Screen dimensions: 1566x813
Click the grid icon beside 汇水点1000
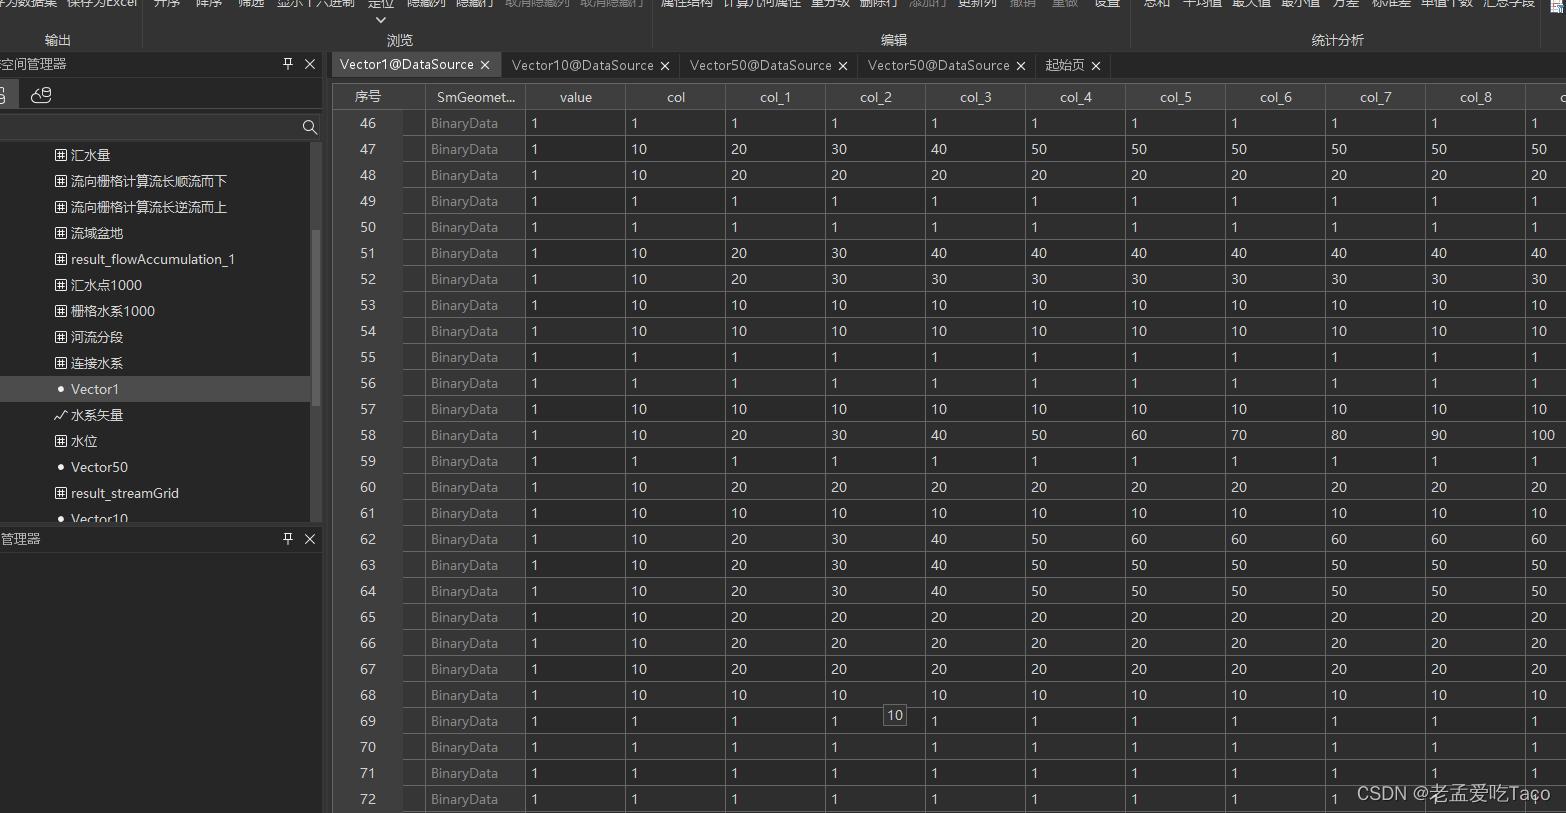[x=61, y=285]
